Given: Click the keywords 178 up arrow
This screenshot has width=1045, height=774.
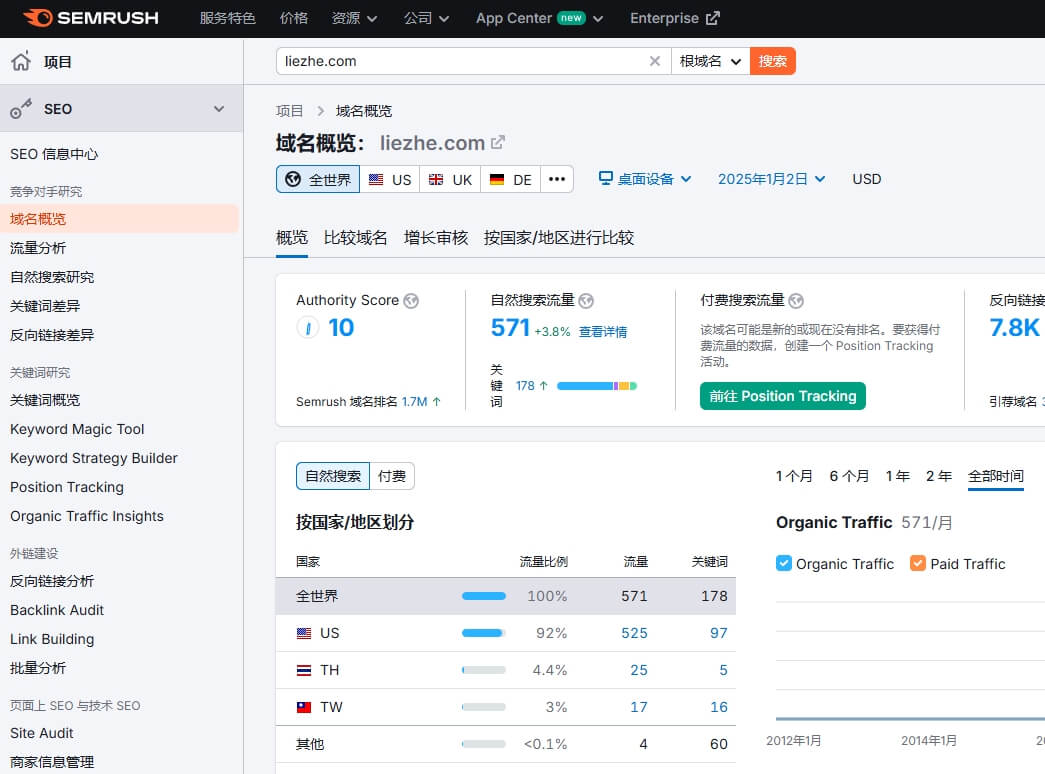Looking at the screenshot, I should point(543,385).
